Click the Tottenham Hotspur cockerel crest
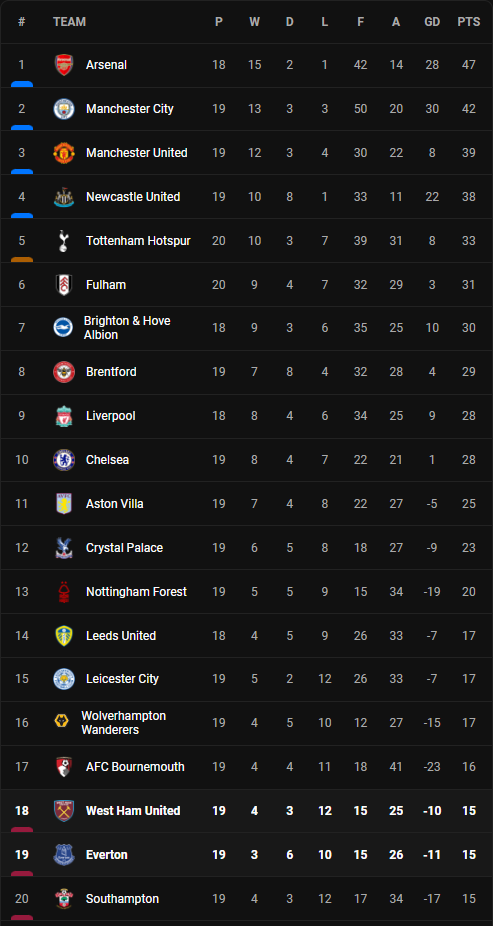The image size is (493, 926). pyautogui.click(x=64, y=241)
